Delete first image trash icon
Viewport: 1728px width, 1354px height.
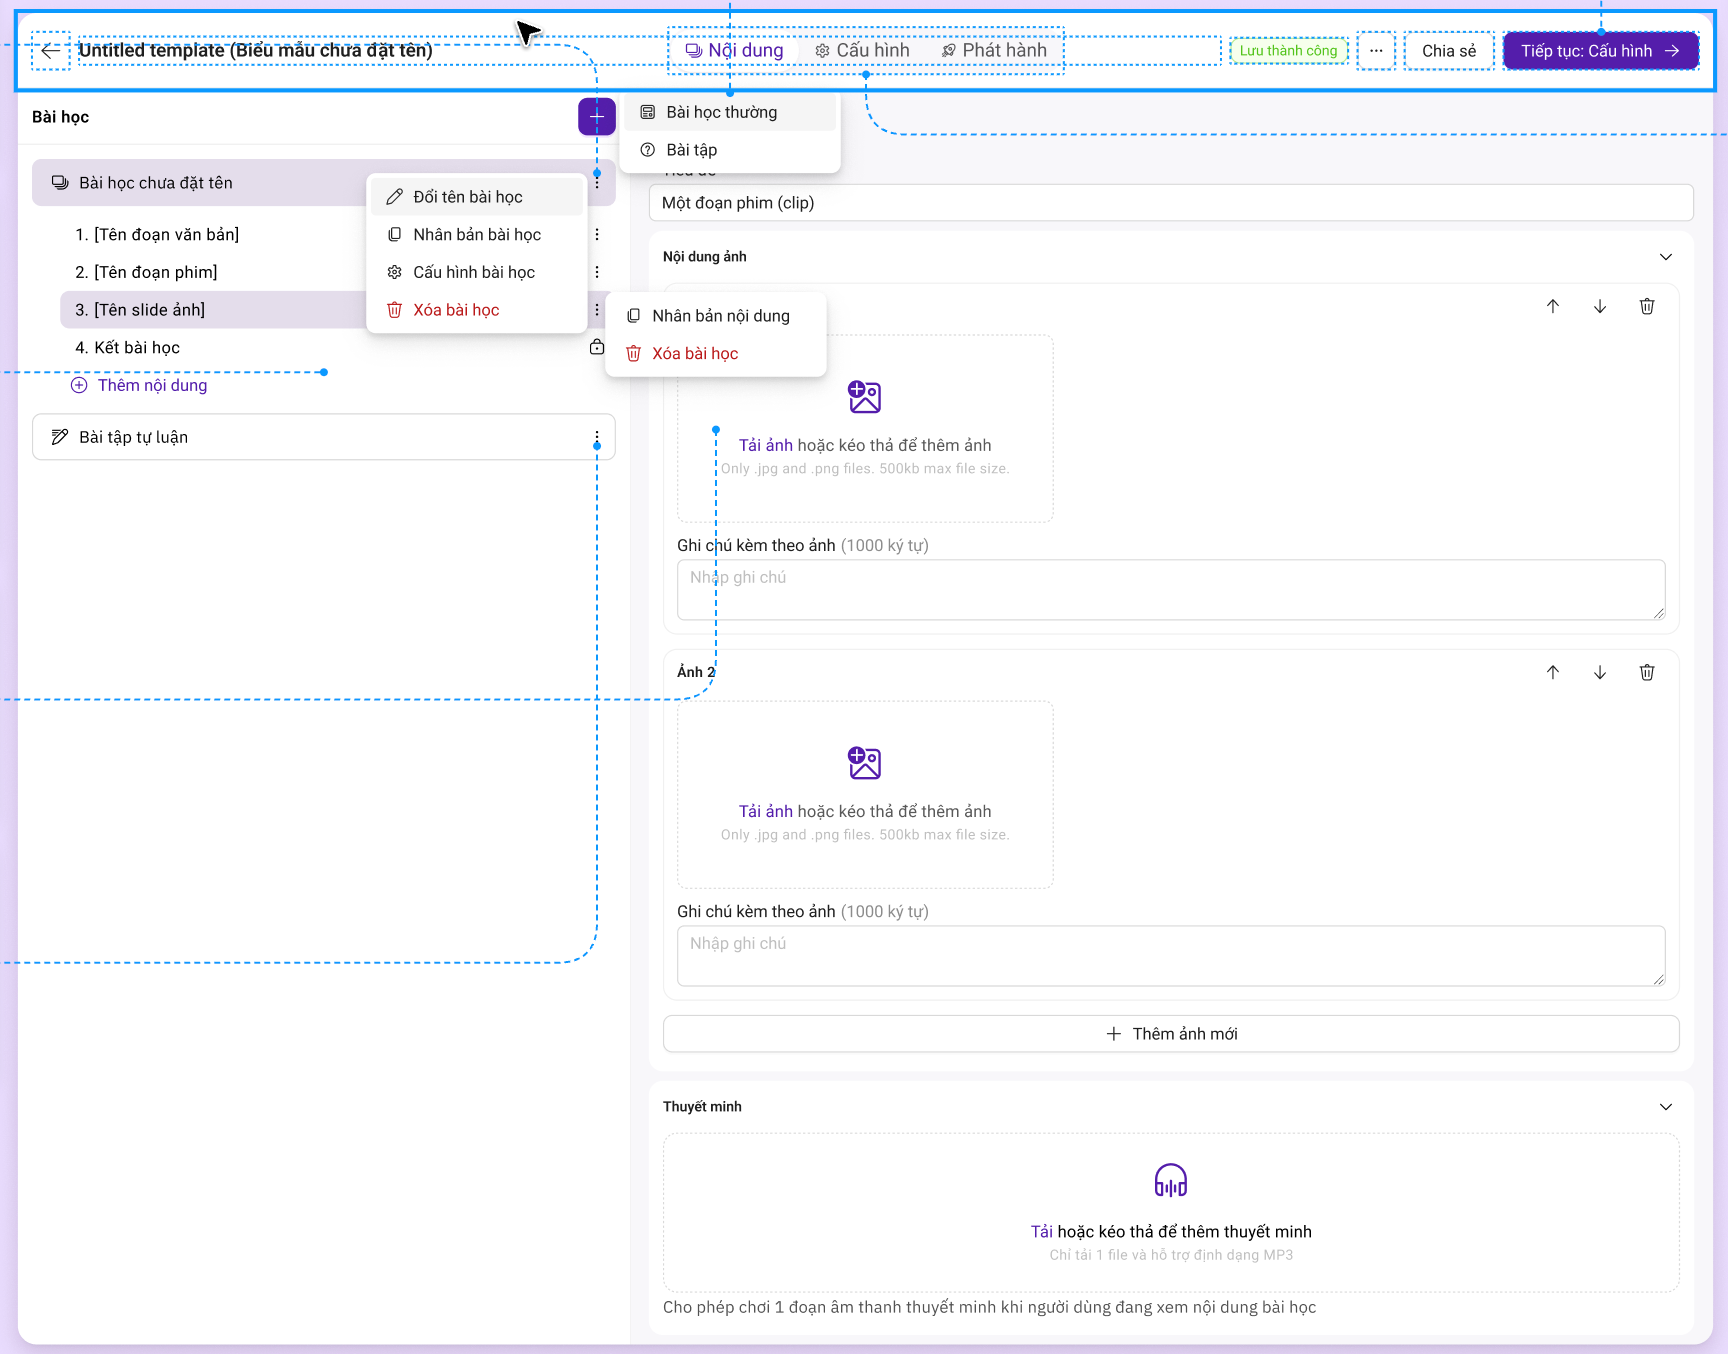click(1647, 306)
